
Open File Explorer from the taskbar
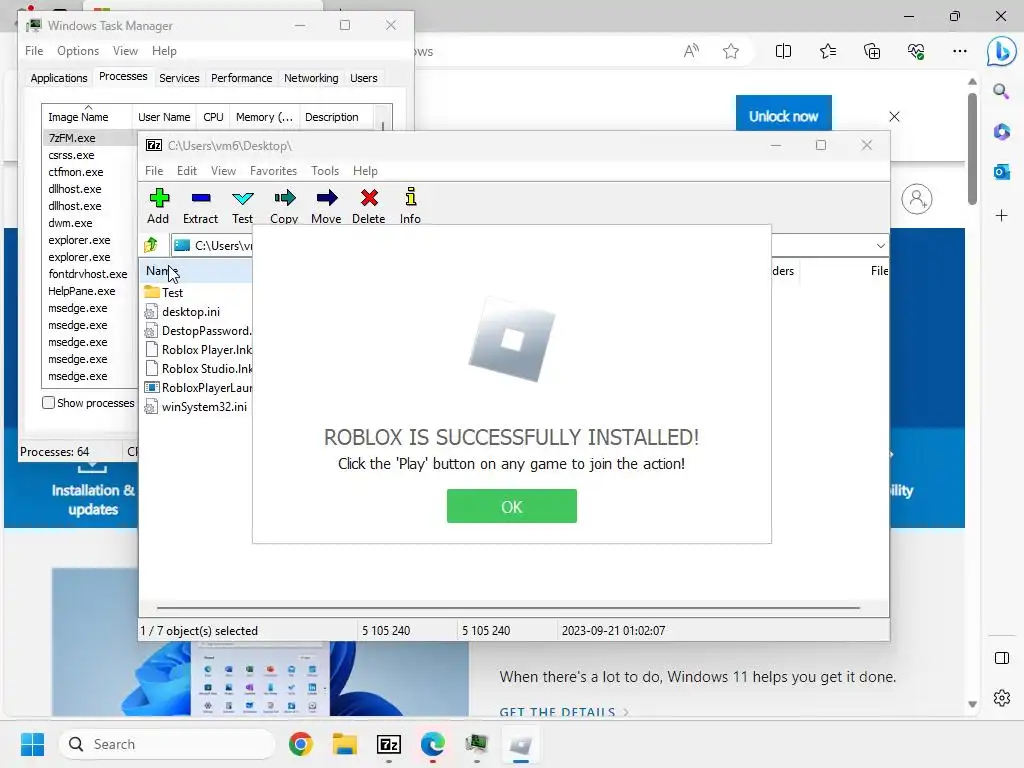tap(344, 744)
